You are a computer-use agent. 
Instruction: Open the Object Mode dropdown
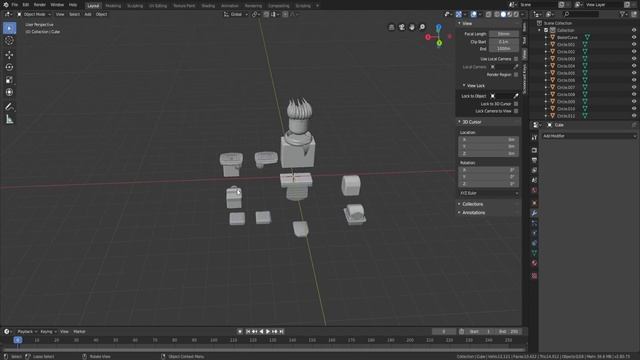(x=34, y=14)
